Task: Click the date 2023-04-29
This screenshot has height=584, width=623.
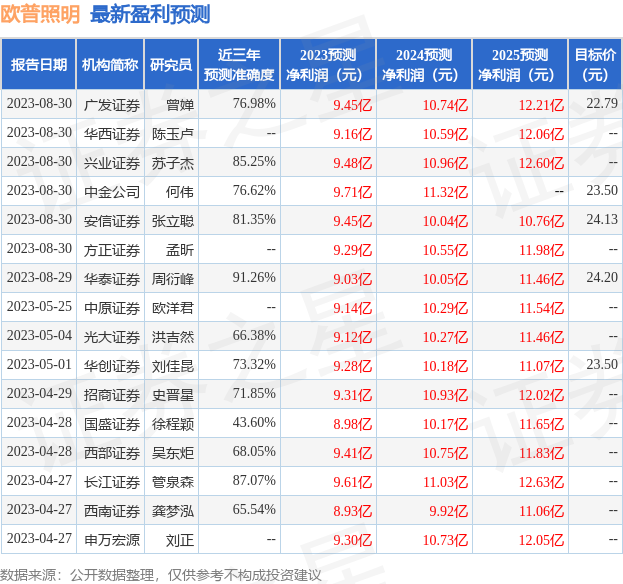Action: tap(39, 393)
